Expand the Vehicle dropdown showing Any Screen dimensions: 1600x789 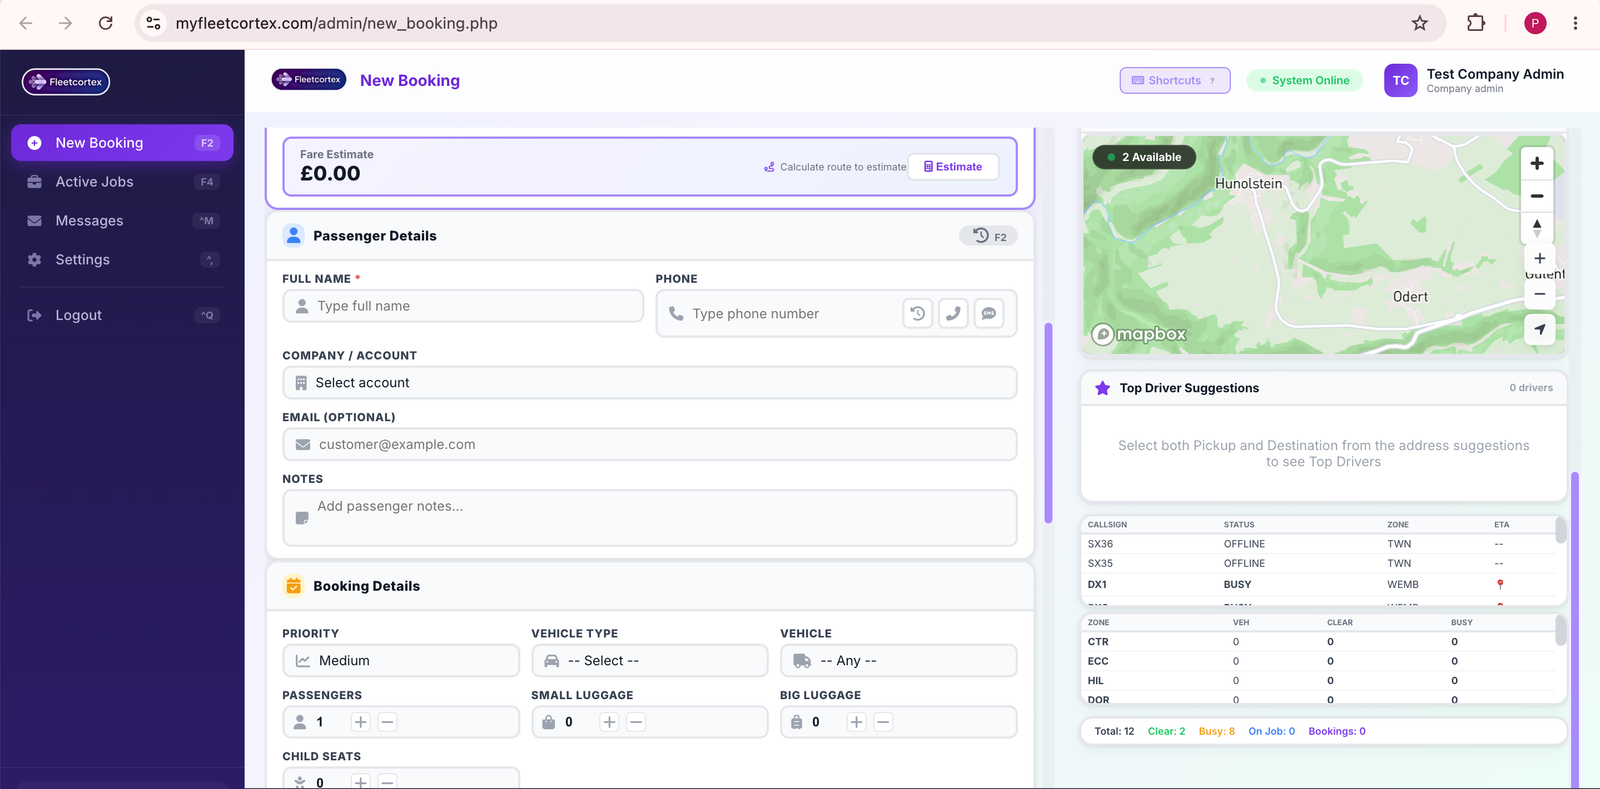899,661
